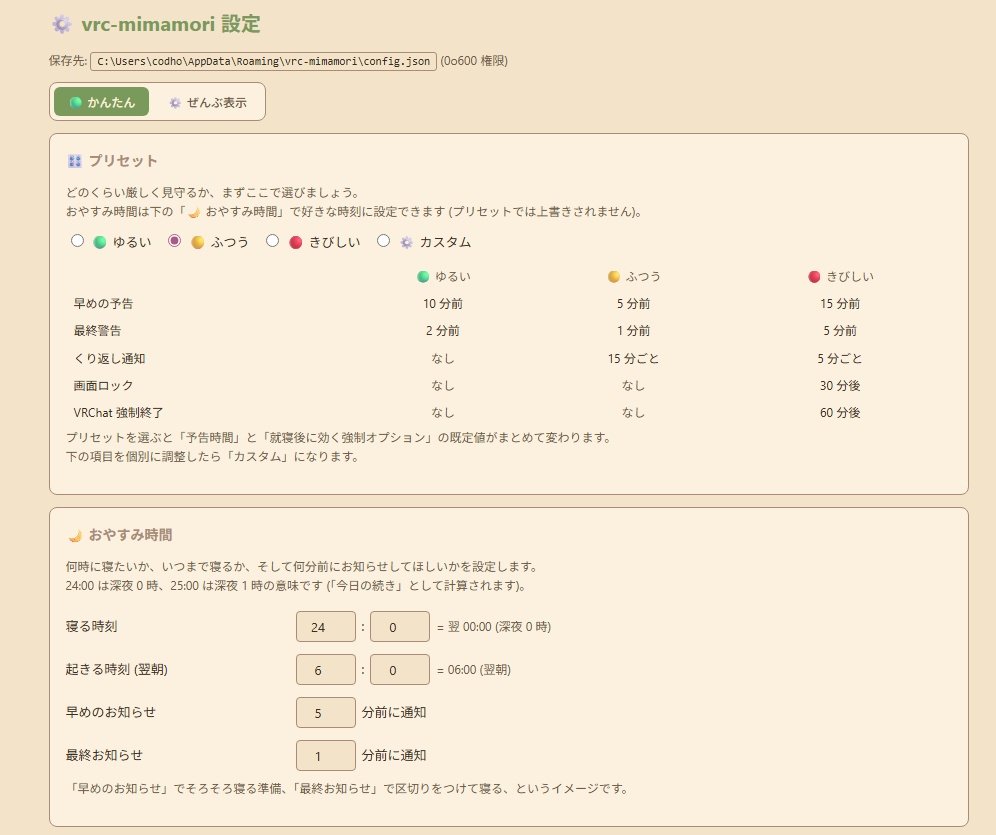Click the 起きる時刻 minute input showing 0
The height and width of the screenshot is (835, 996).
click(x=399, y=669)
